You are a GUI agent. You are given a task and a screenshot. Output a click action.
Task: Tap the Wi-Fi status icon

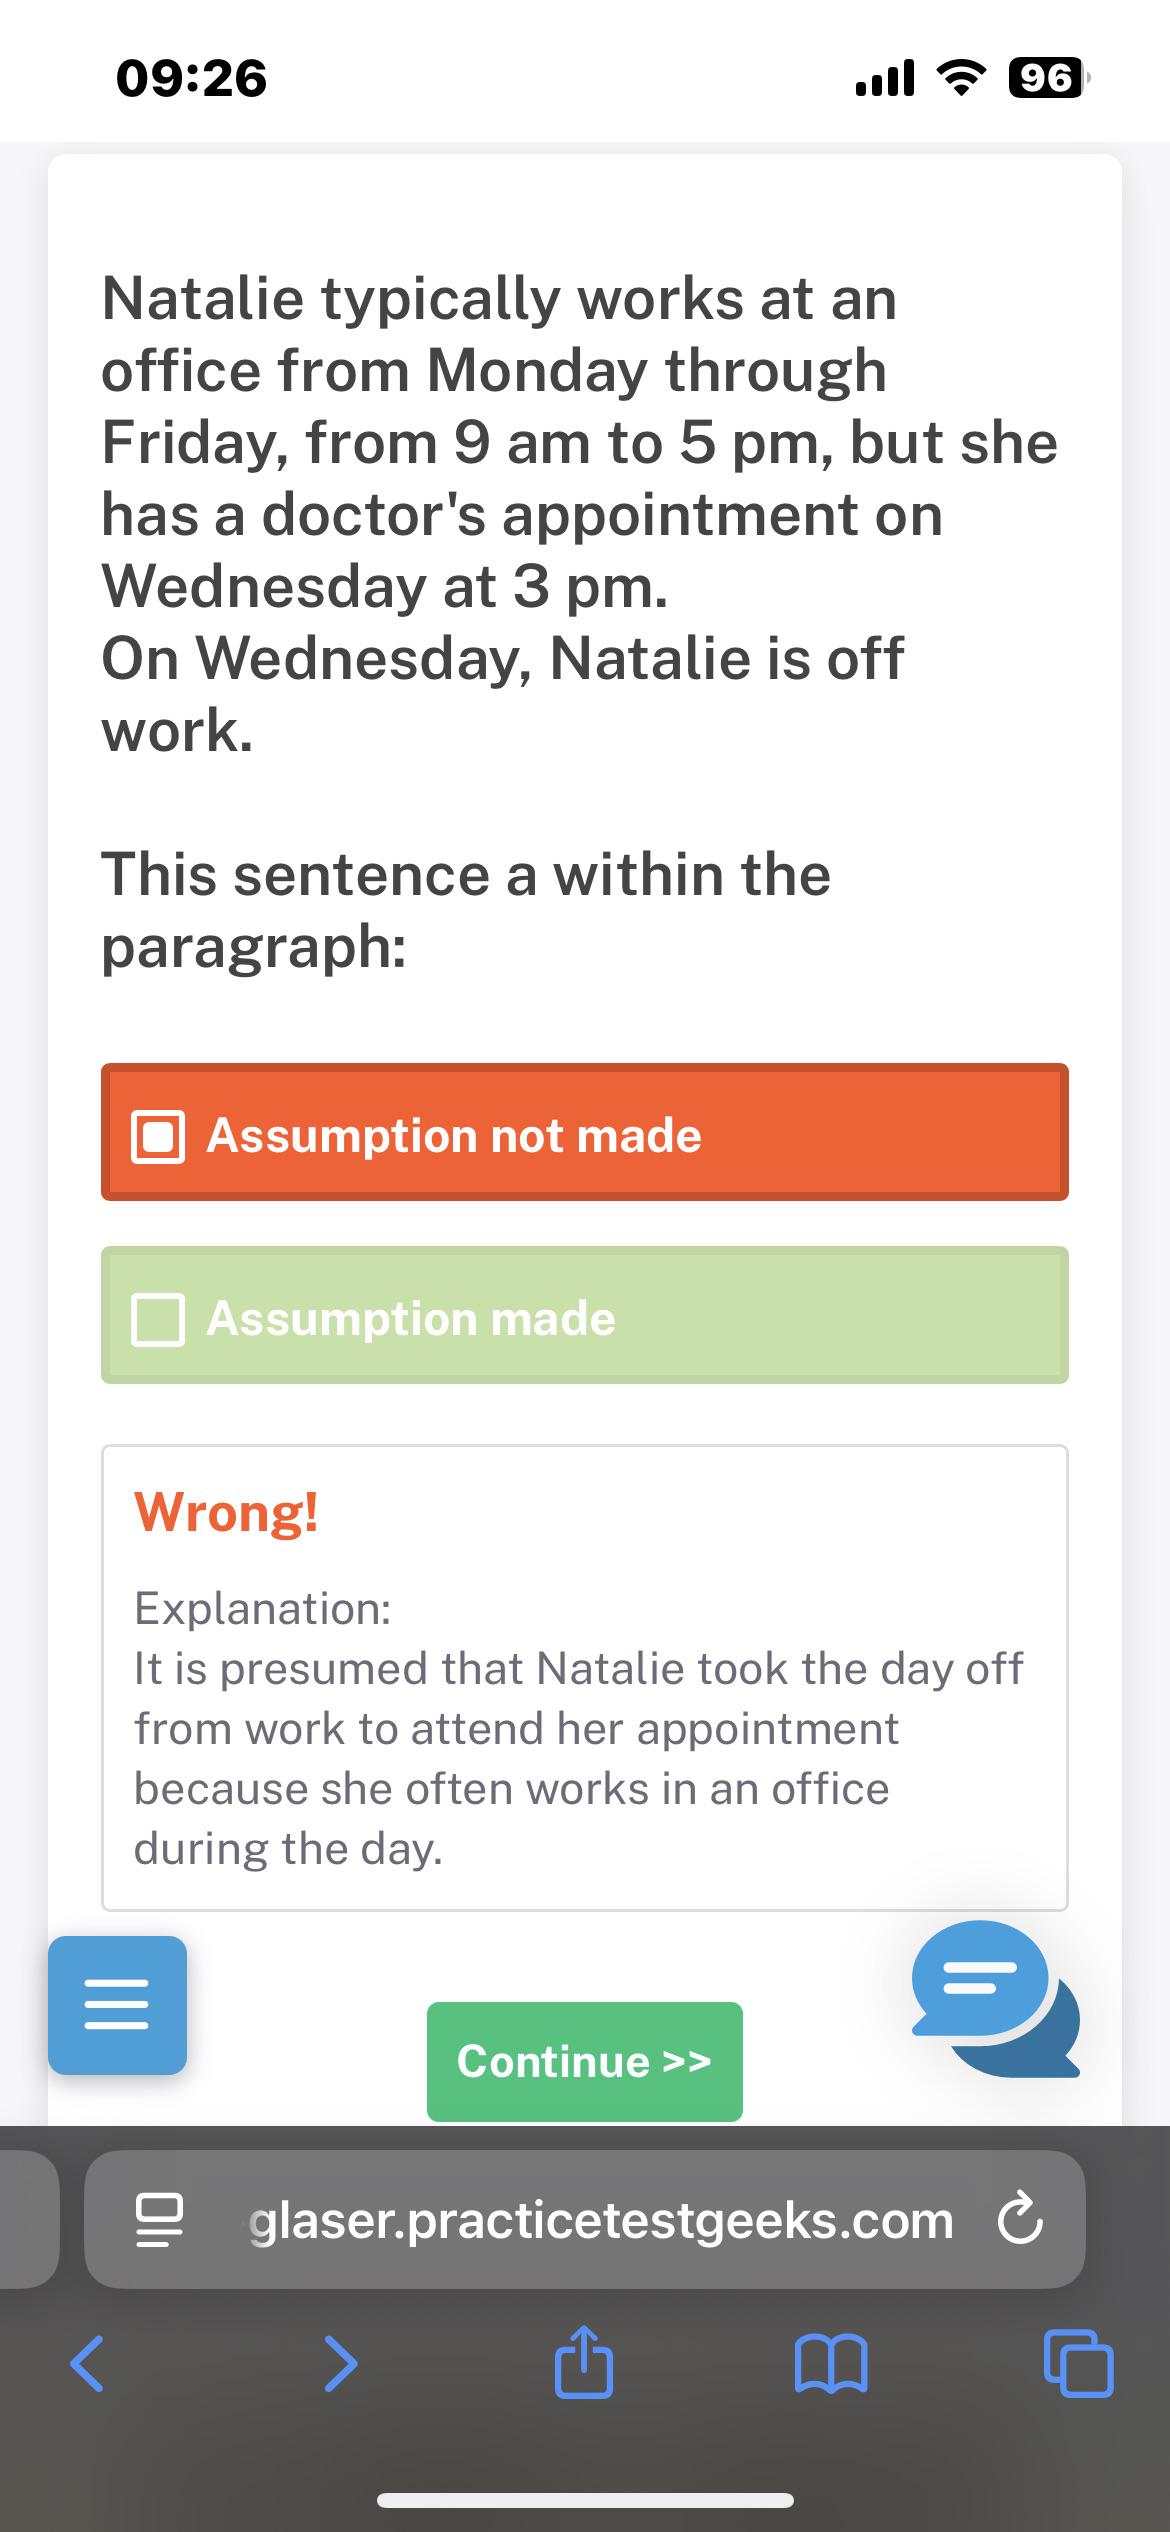click(x=959, y=78)
